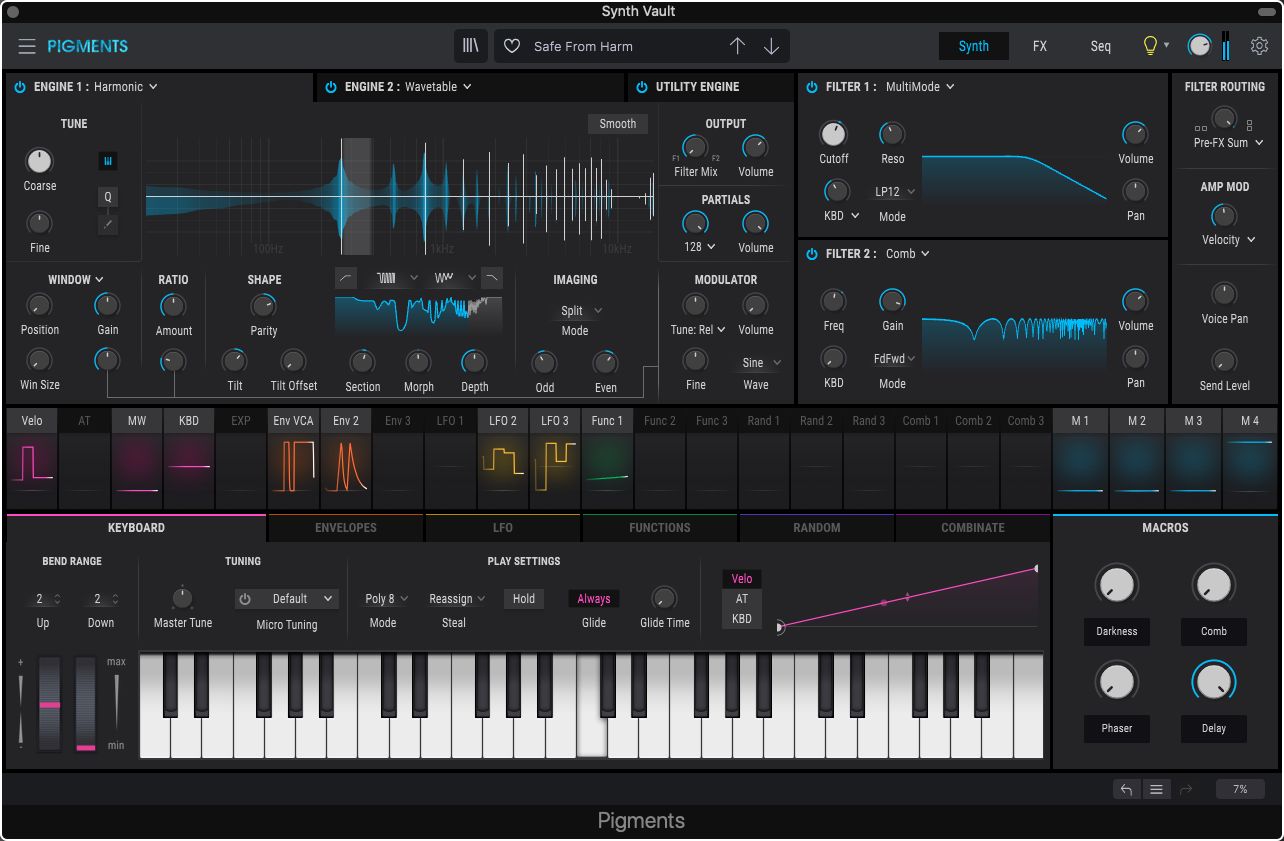1284x841 pixels.
Task: Click the Filter 1 Cutoff knob
Action: [833, 134]
